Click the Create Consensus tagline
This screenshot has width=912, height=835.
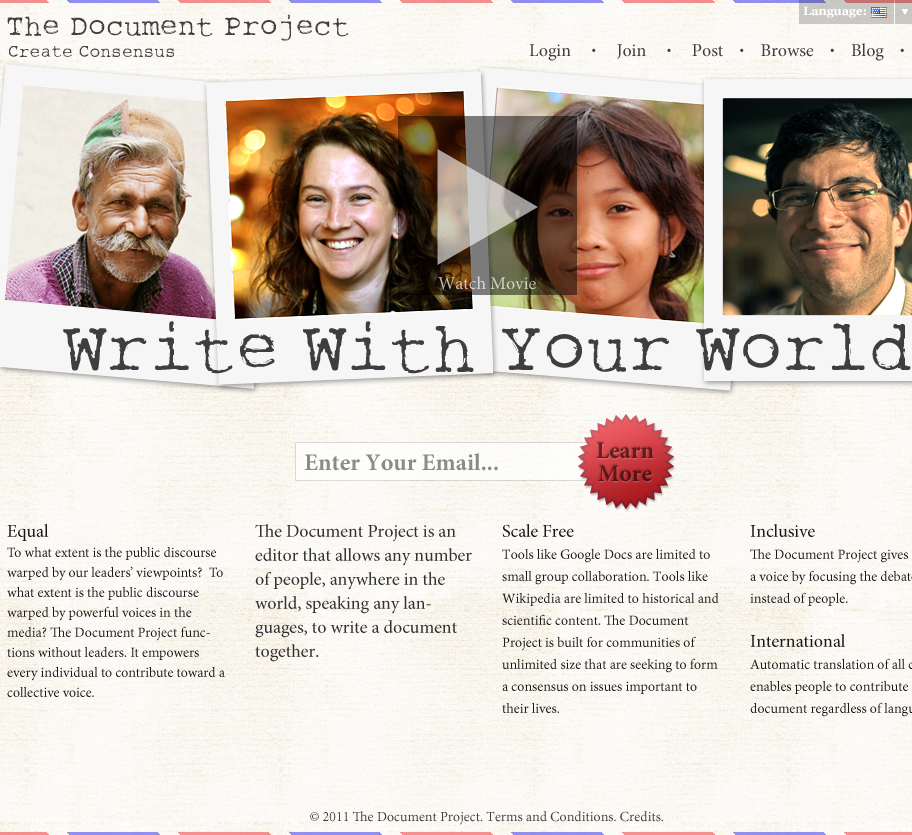[91, 52]
